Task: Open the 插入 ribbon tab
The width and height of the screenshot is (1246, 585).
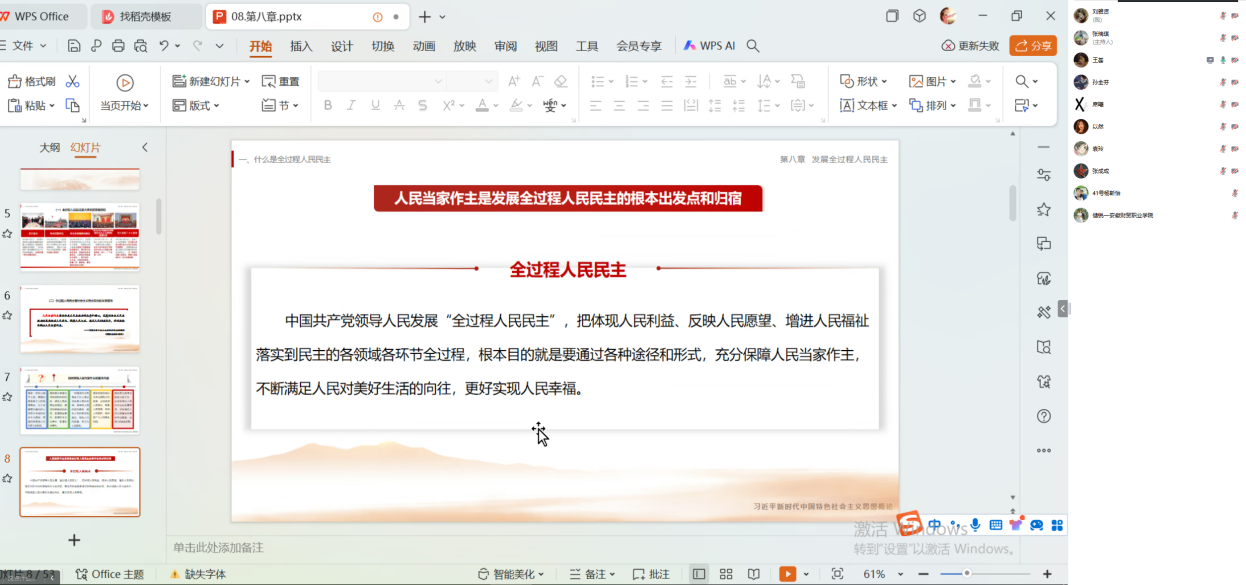Action: [x=301, y=46]
